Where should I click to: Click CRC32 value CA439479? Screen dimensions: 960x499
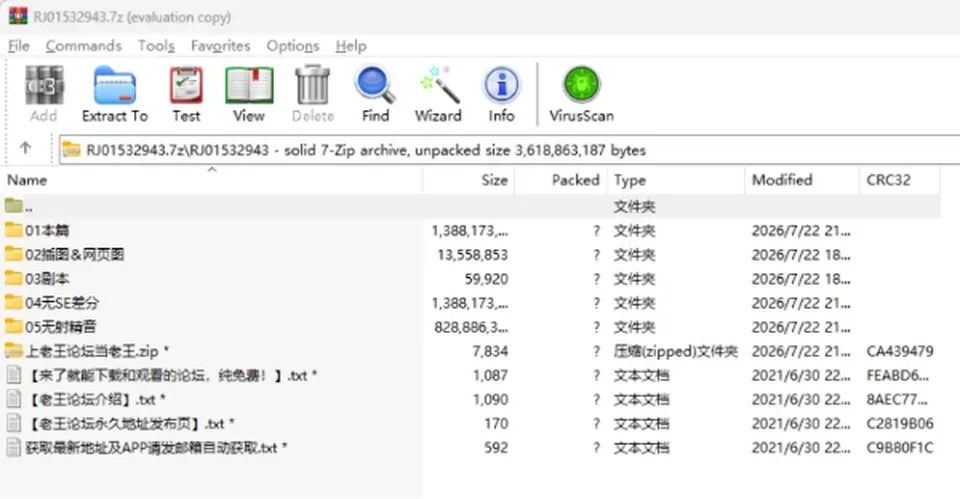click(899, 351)
